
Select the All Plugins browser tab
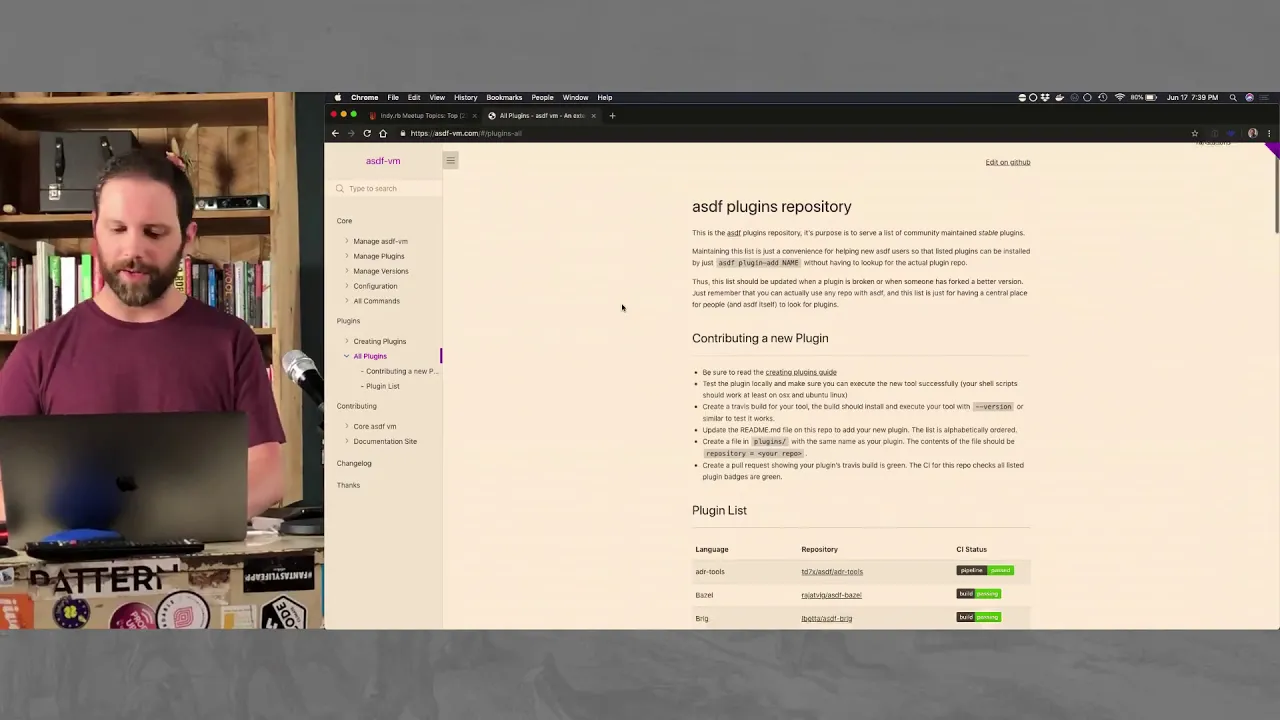click(541, 115)
